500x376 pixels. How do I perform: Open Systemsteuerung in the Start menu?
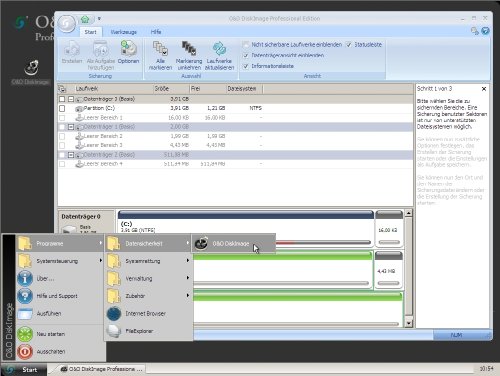point(60,261)
